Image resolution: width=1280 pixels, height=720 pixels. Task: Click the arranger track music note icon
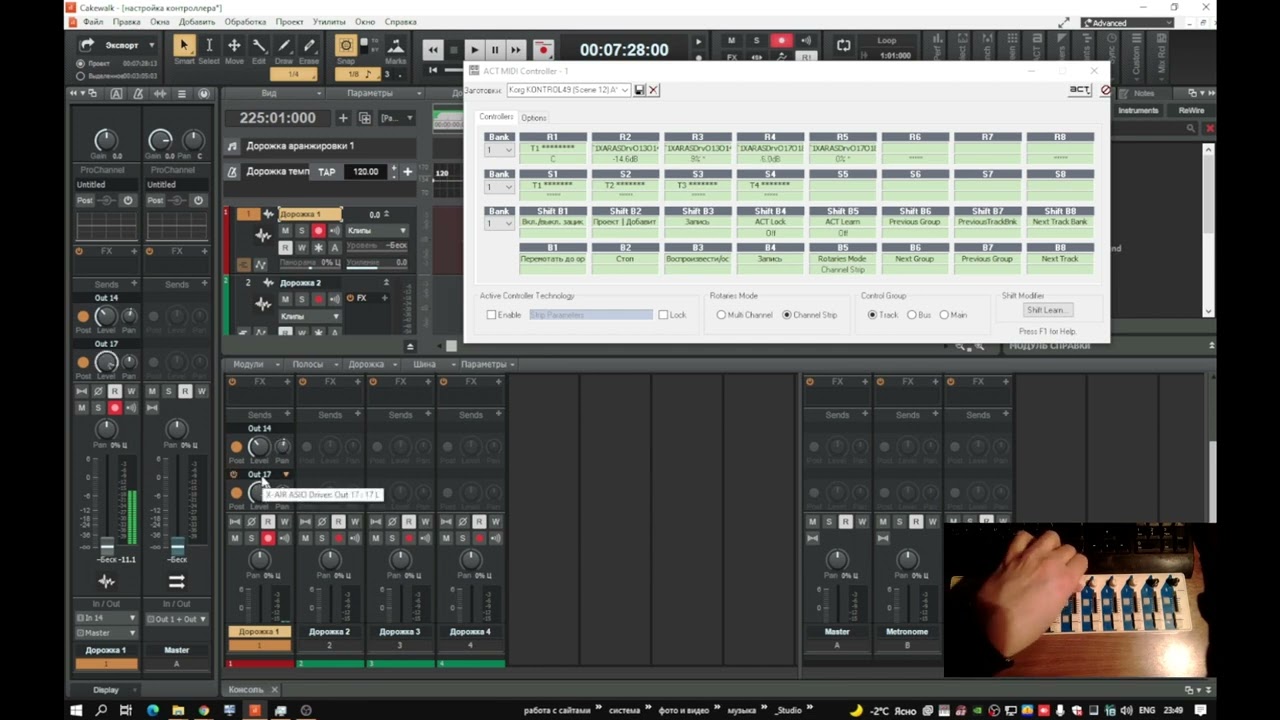[x=233, y=146]
